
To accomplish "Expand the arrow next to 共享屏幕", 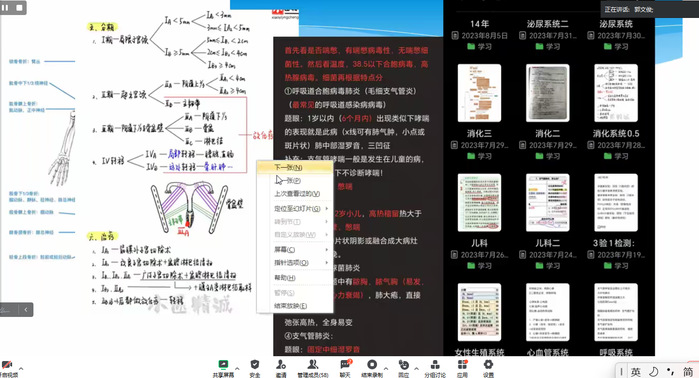I will tap(237, 368).
